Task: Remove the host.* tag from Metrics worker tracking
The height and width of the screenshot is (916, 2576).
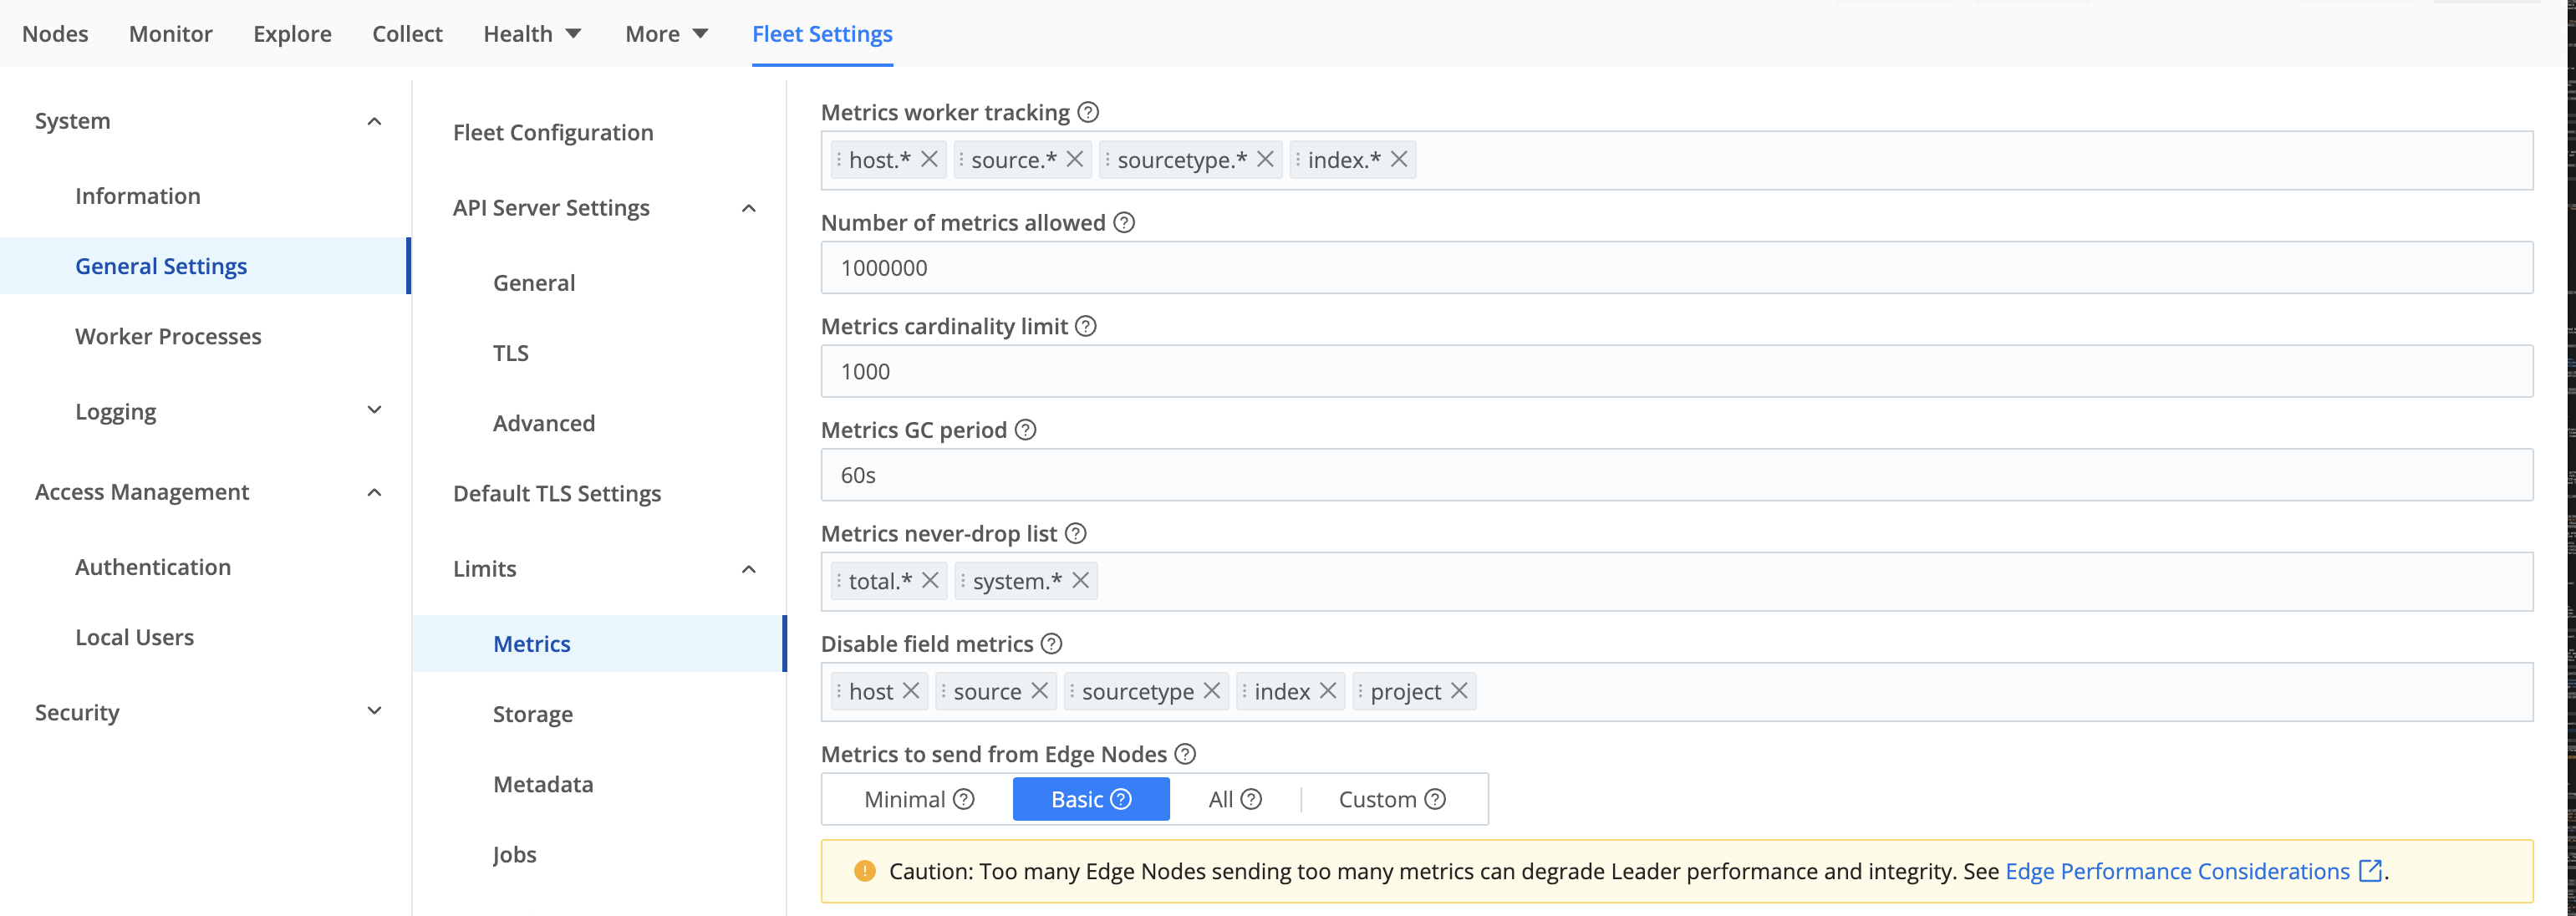Action: coord(930,158)
